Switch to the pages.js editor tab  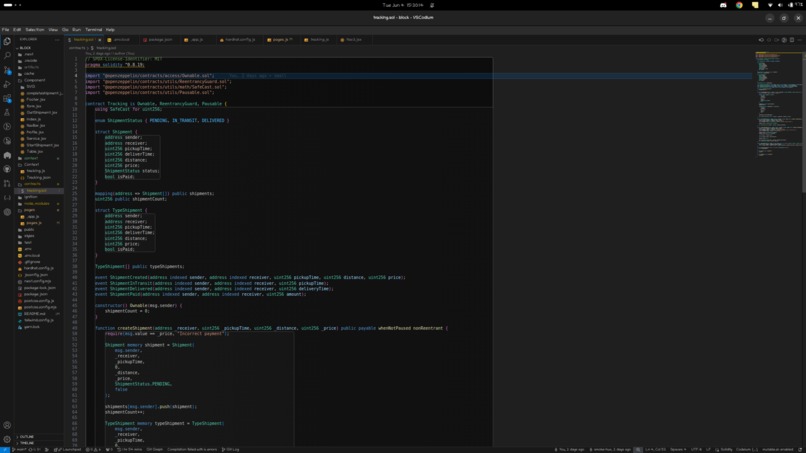pyautogui.click(x=280, y=40)
